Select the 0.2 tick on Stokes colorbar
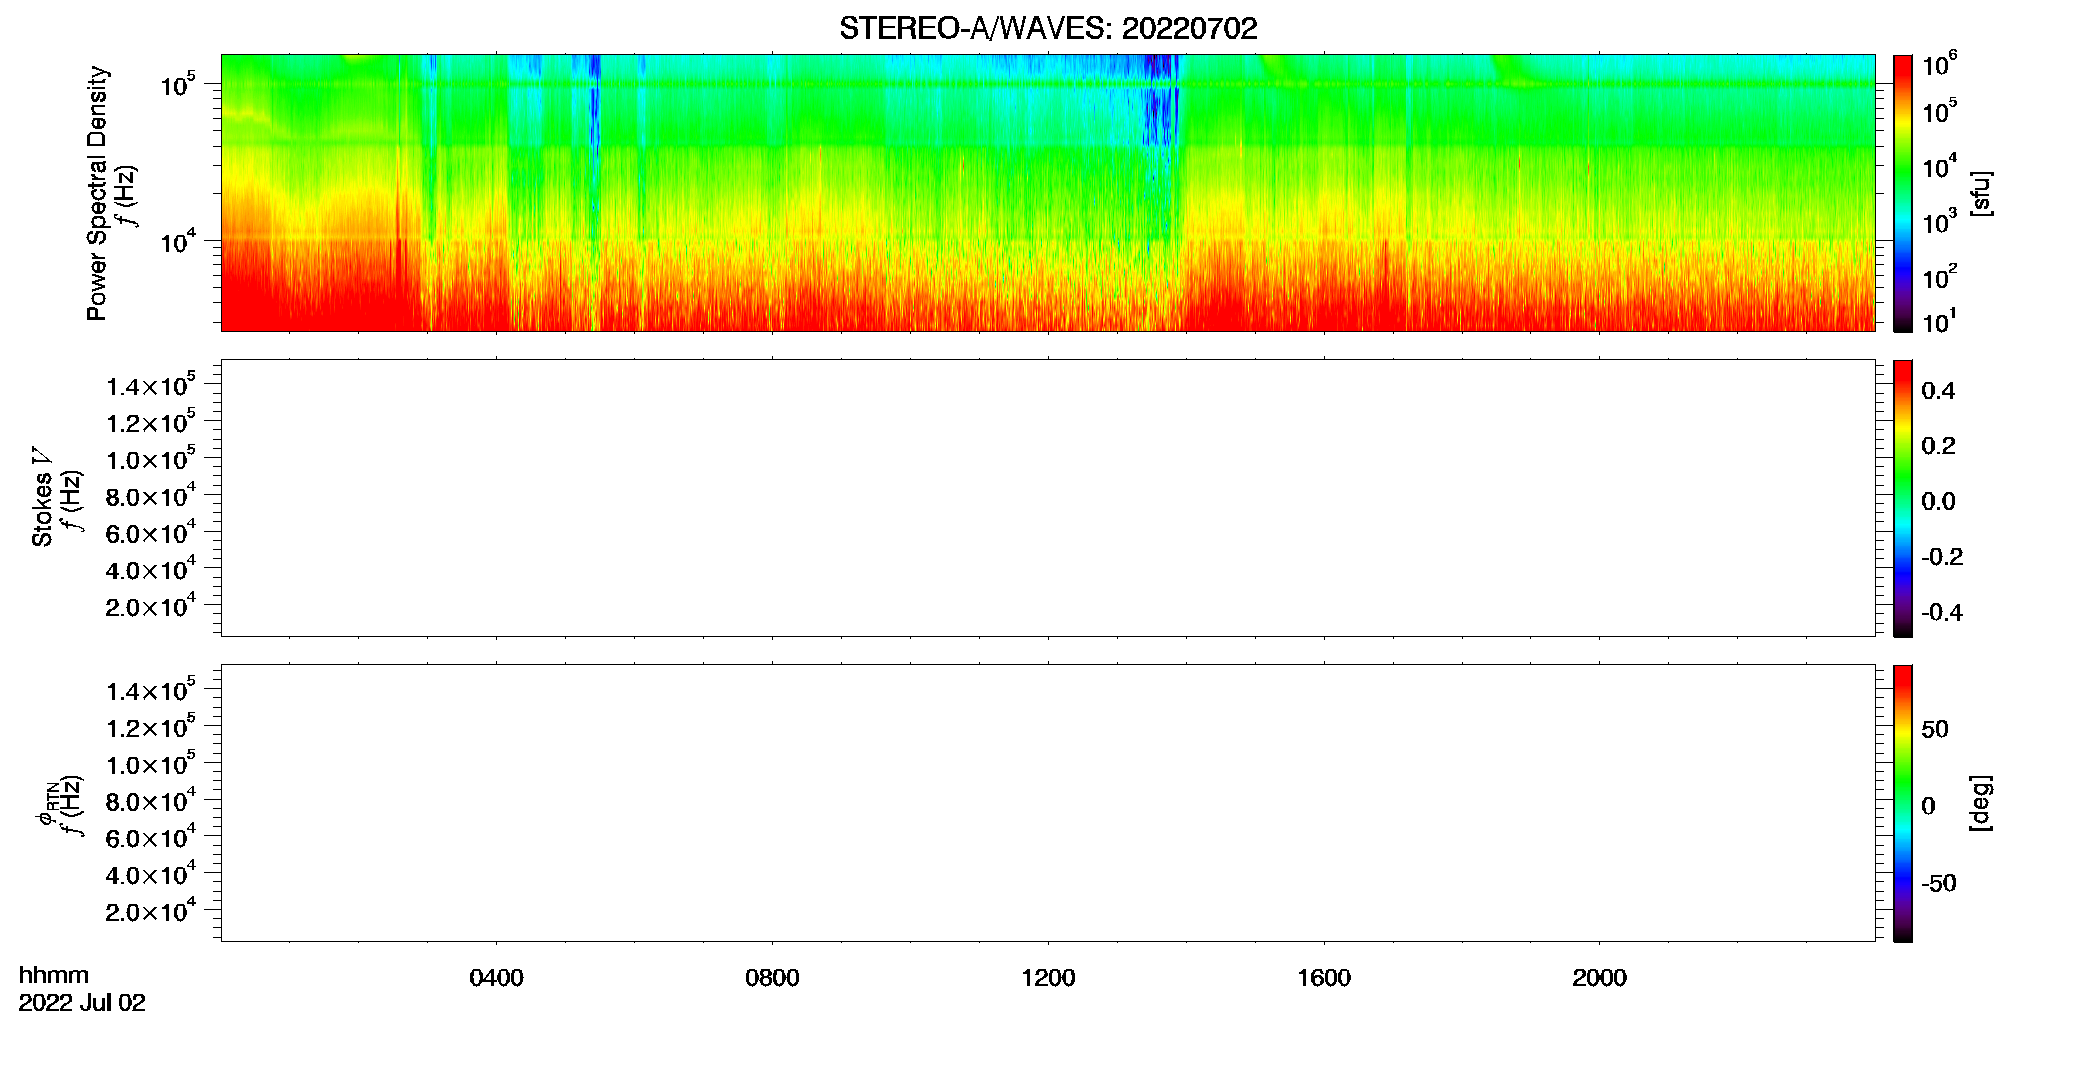Image resolution: width=2096 pixels, height=1080 pixels. [x=1938, y=446]
